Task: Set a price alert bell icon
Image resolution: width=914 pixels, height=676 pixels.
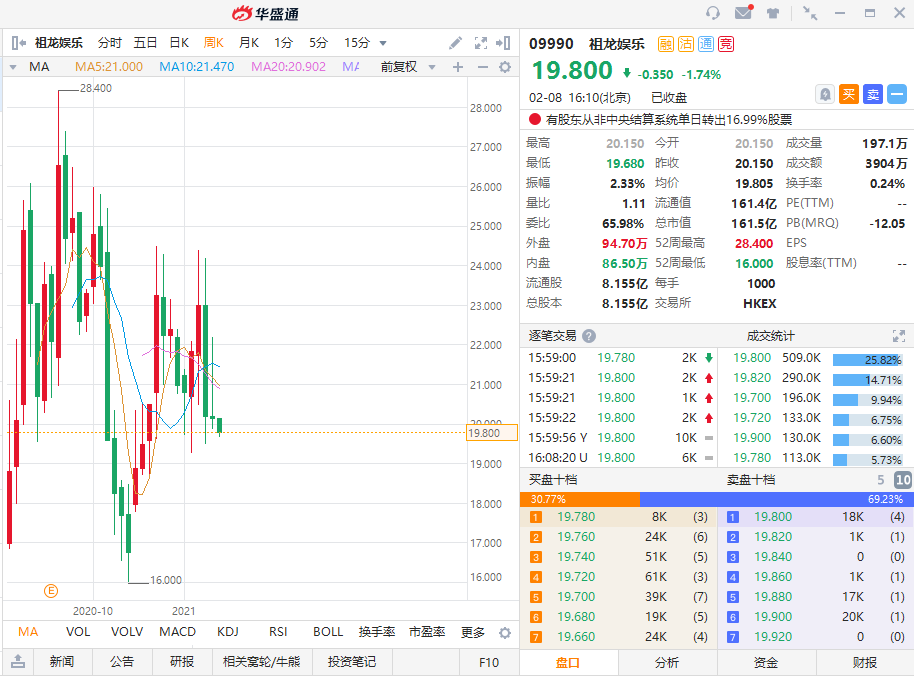Action: pyautogui.click(x=825, y=94)
